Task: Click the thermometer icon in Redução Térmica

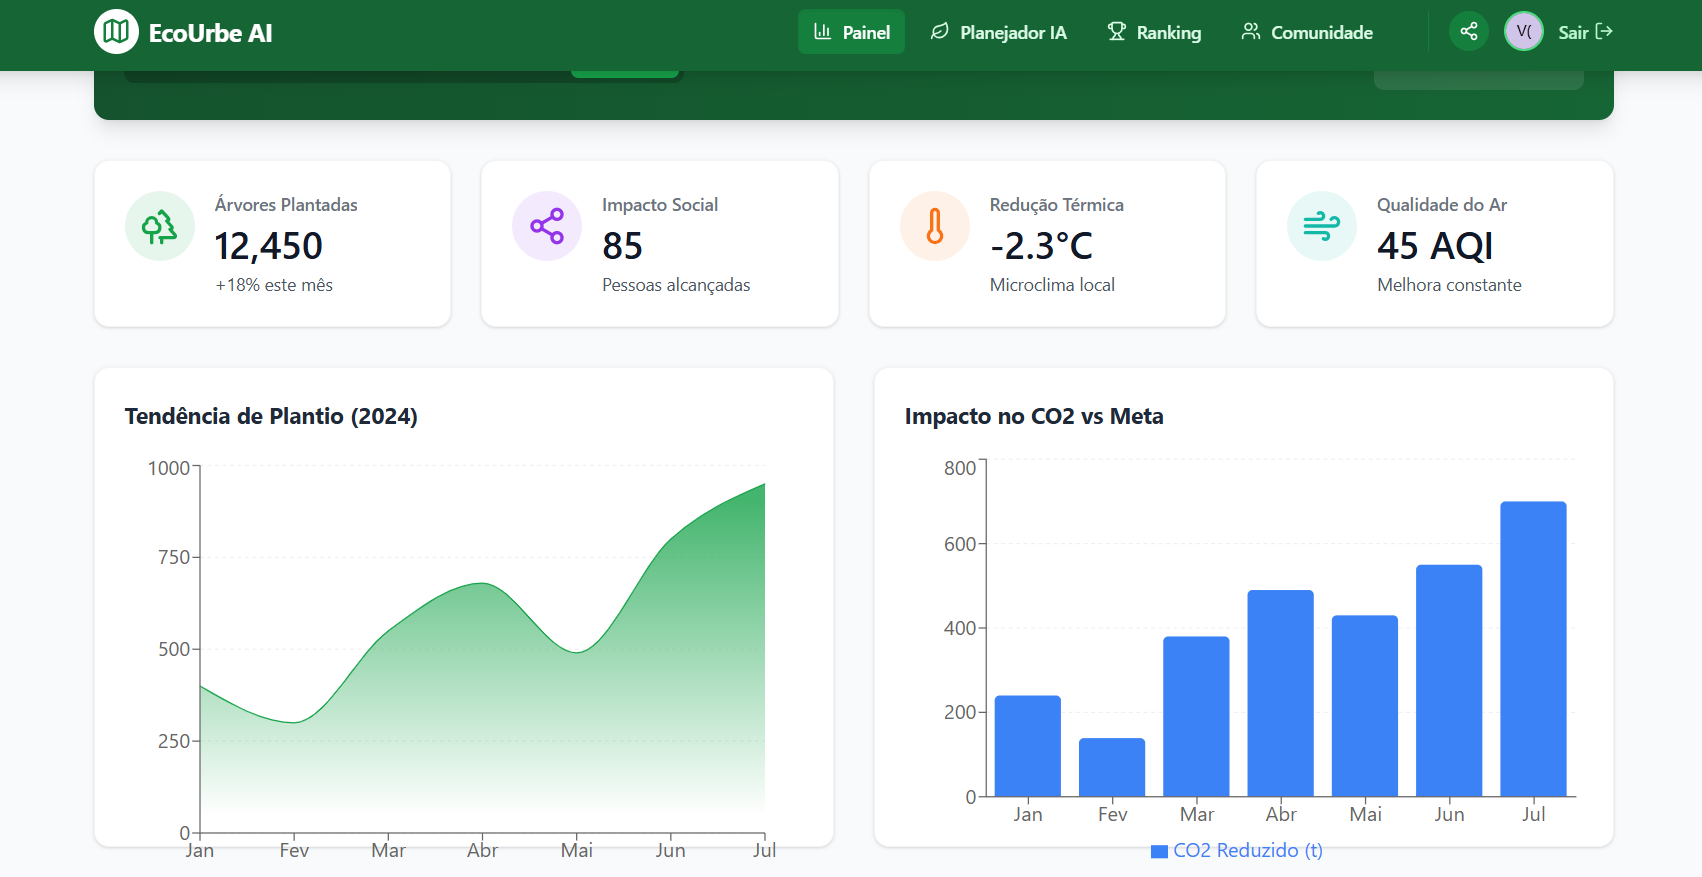Action: pos(934,226)
